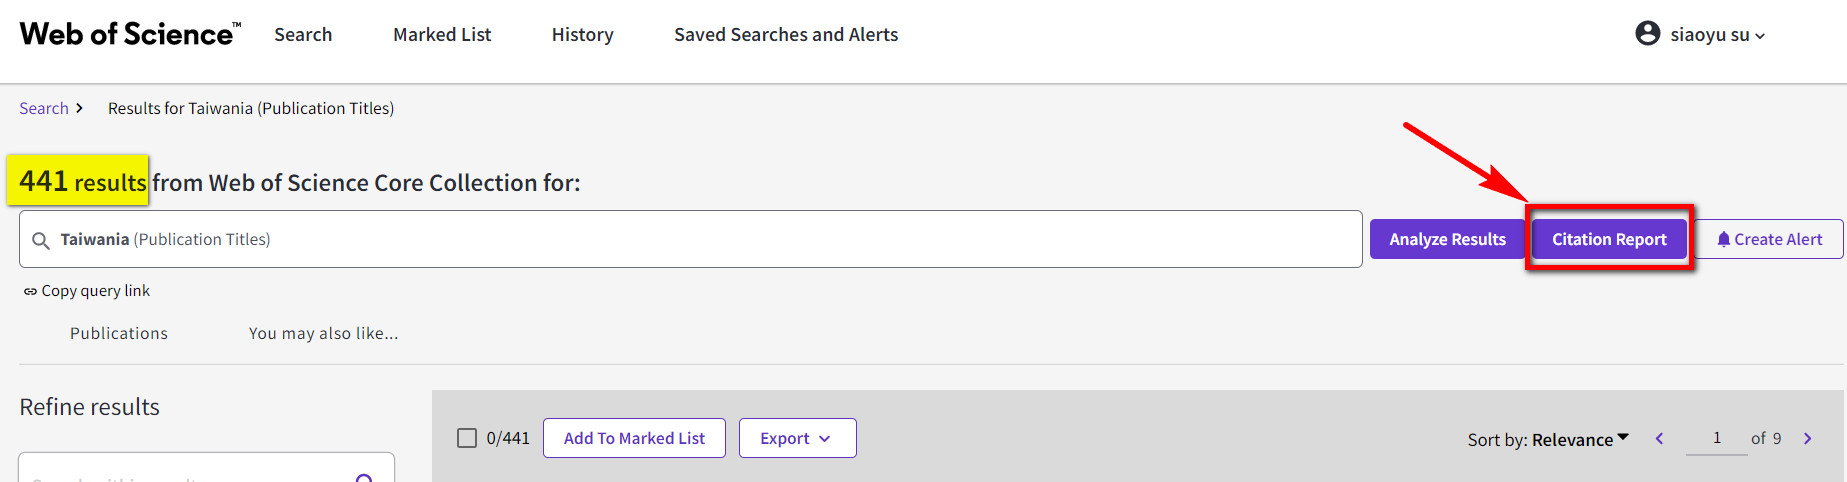Click the page number input field
The image size is (1847, 482).
click(1716, 438)
